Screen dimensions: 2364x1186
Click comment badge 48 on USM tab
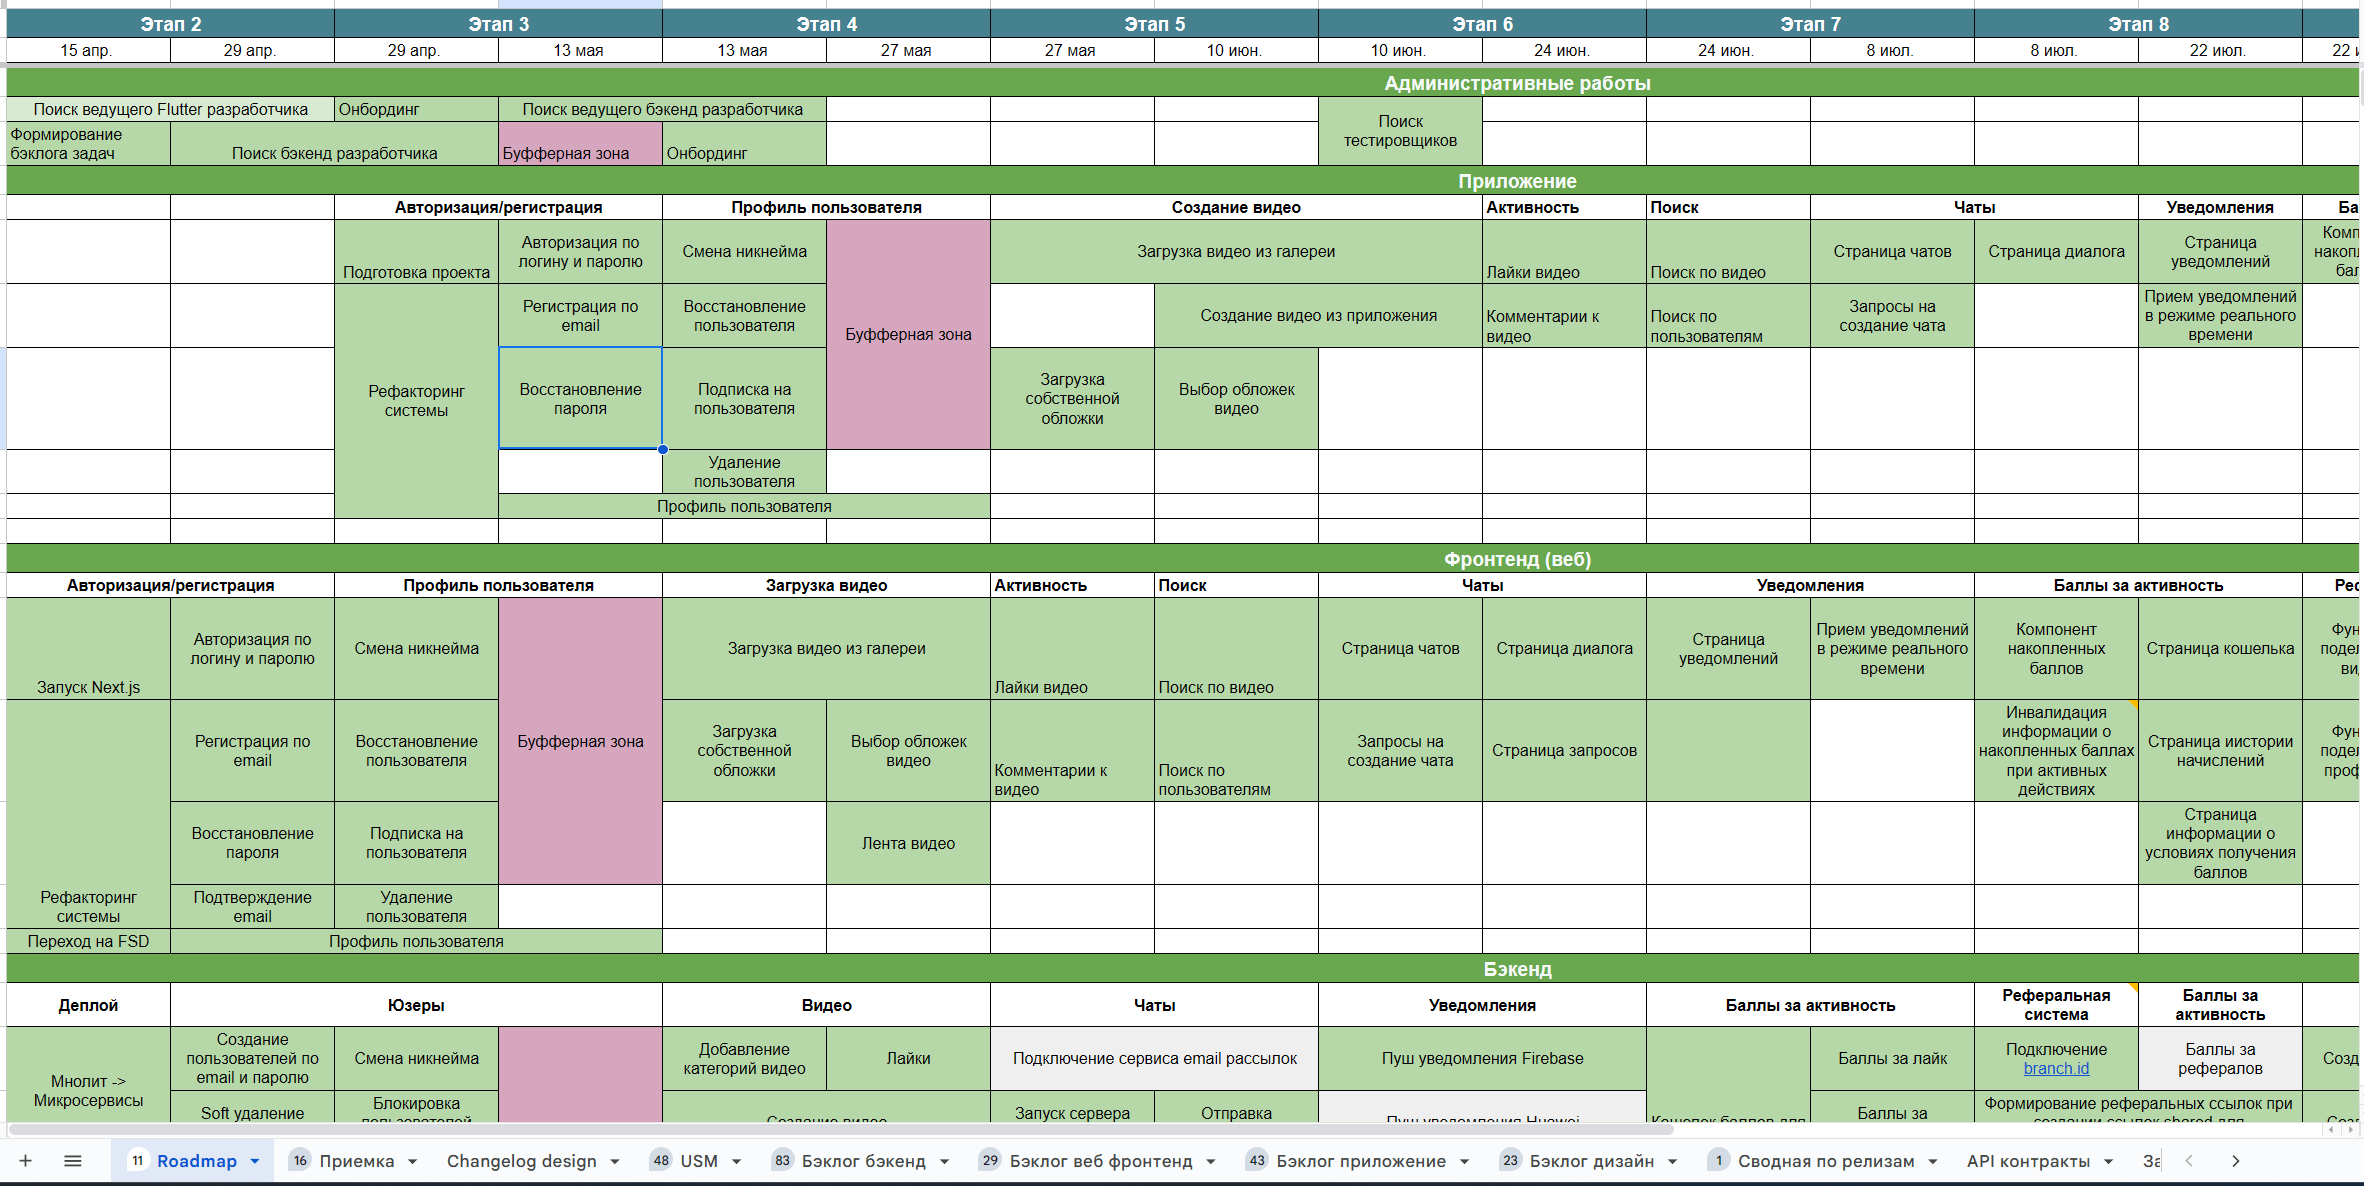point(660,1161)
